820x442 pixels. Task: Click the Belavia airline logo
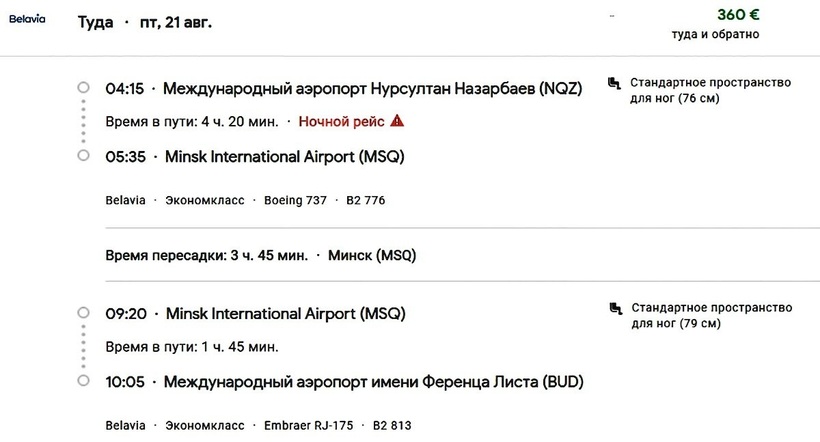(x=27, y=19)
